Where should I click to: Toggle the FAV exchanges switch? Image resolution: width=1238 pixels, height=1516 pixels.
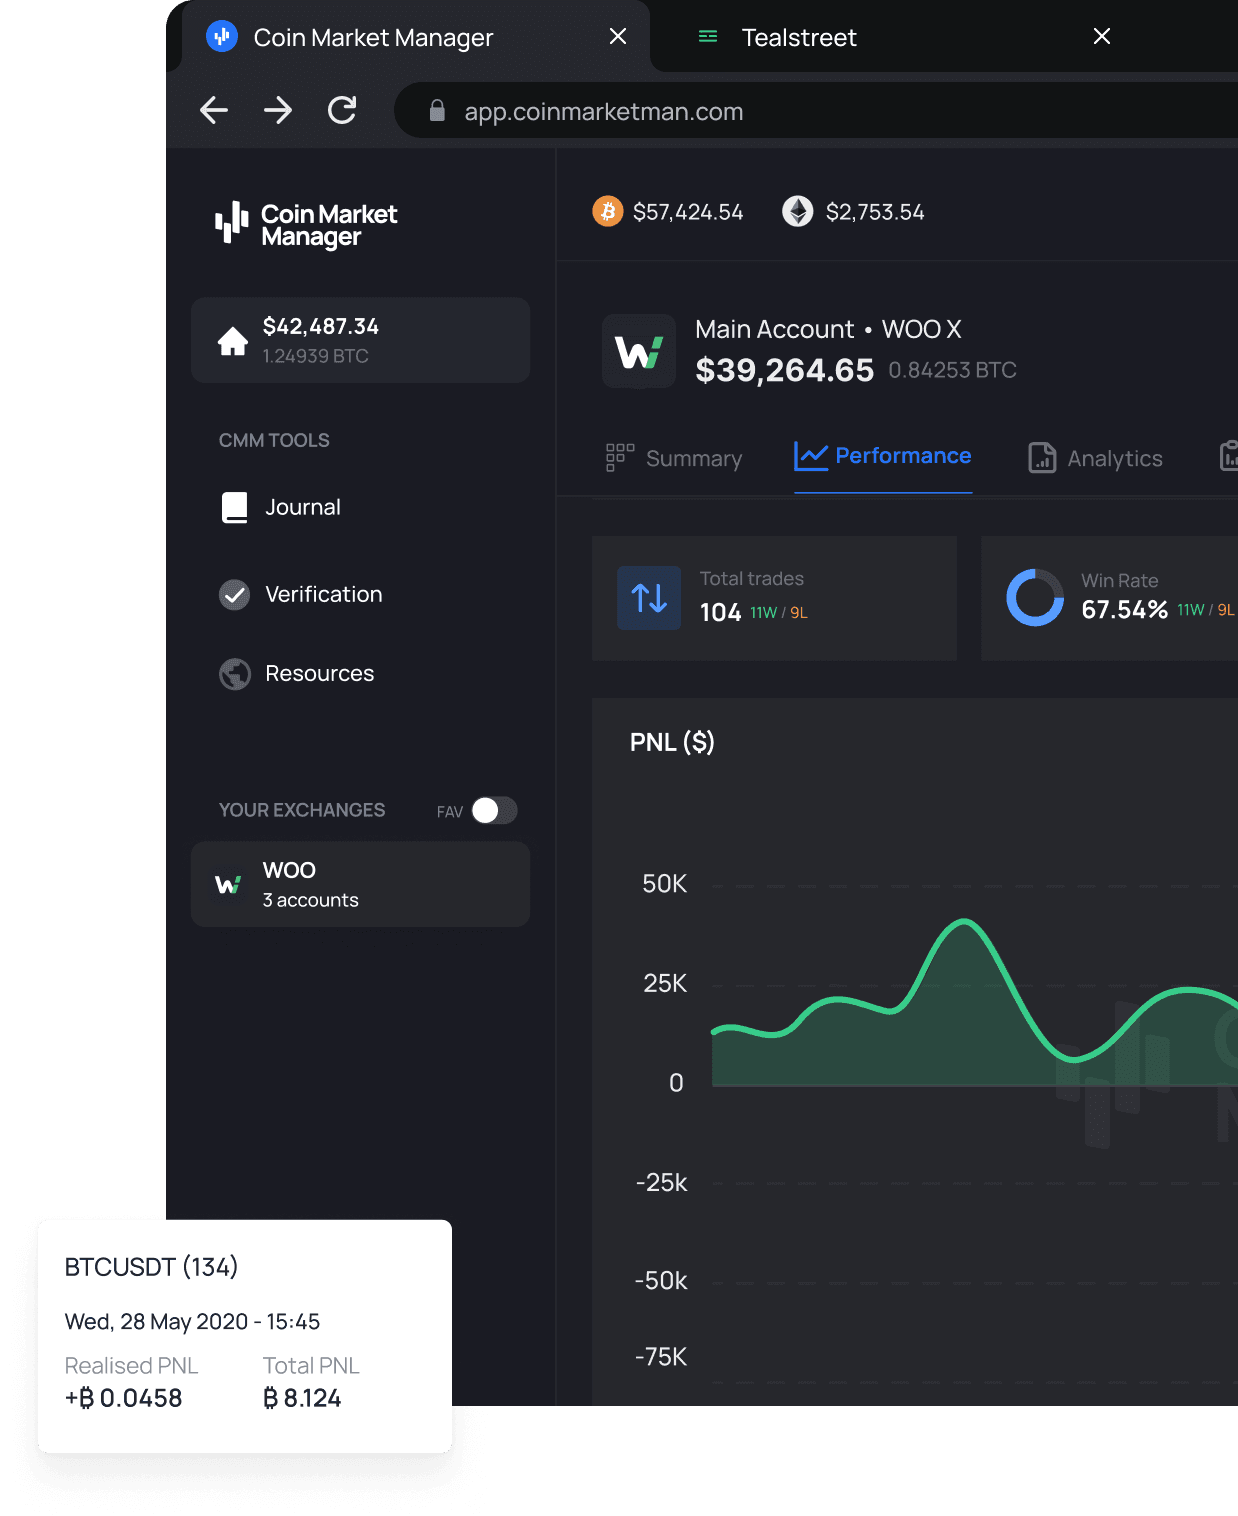click(x=494, y=810)
